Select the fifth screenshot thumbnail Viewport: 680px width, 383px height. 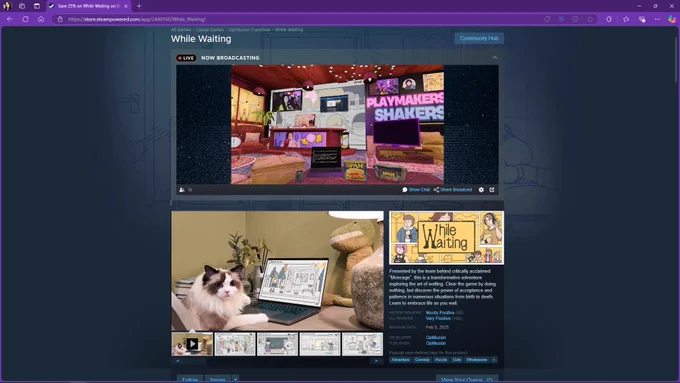click(362, 344)
